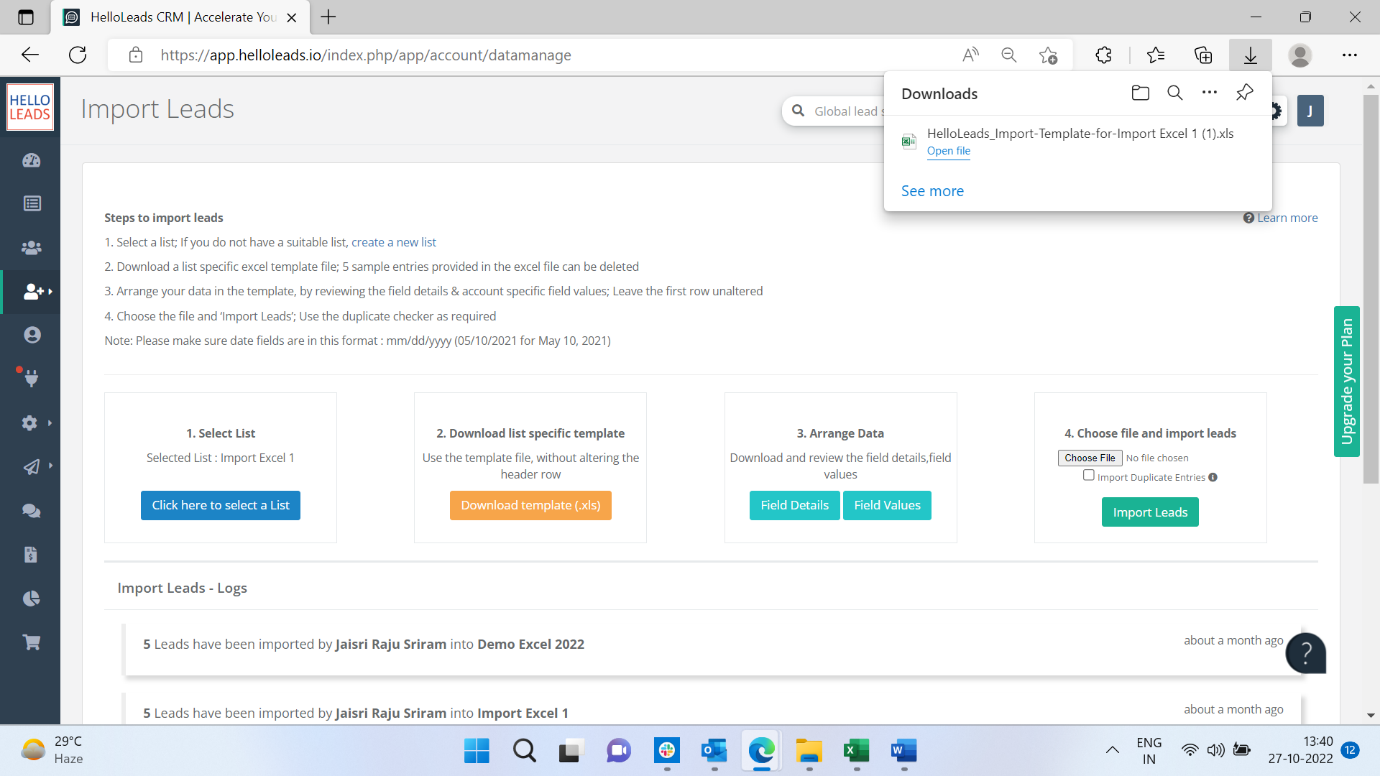
Task: Open the user profile circle sidebar icon
Action: pos(32,335)
